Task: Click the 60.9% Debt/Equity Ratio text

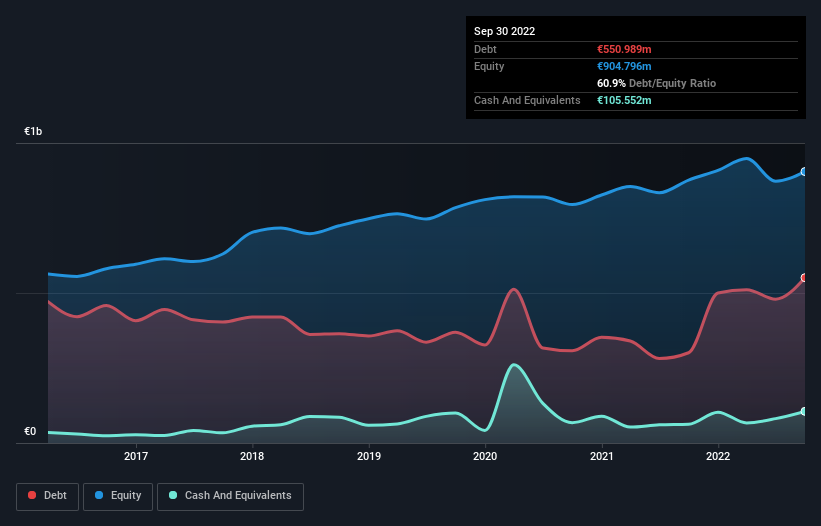Action: pos(657,83)
